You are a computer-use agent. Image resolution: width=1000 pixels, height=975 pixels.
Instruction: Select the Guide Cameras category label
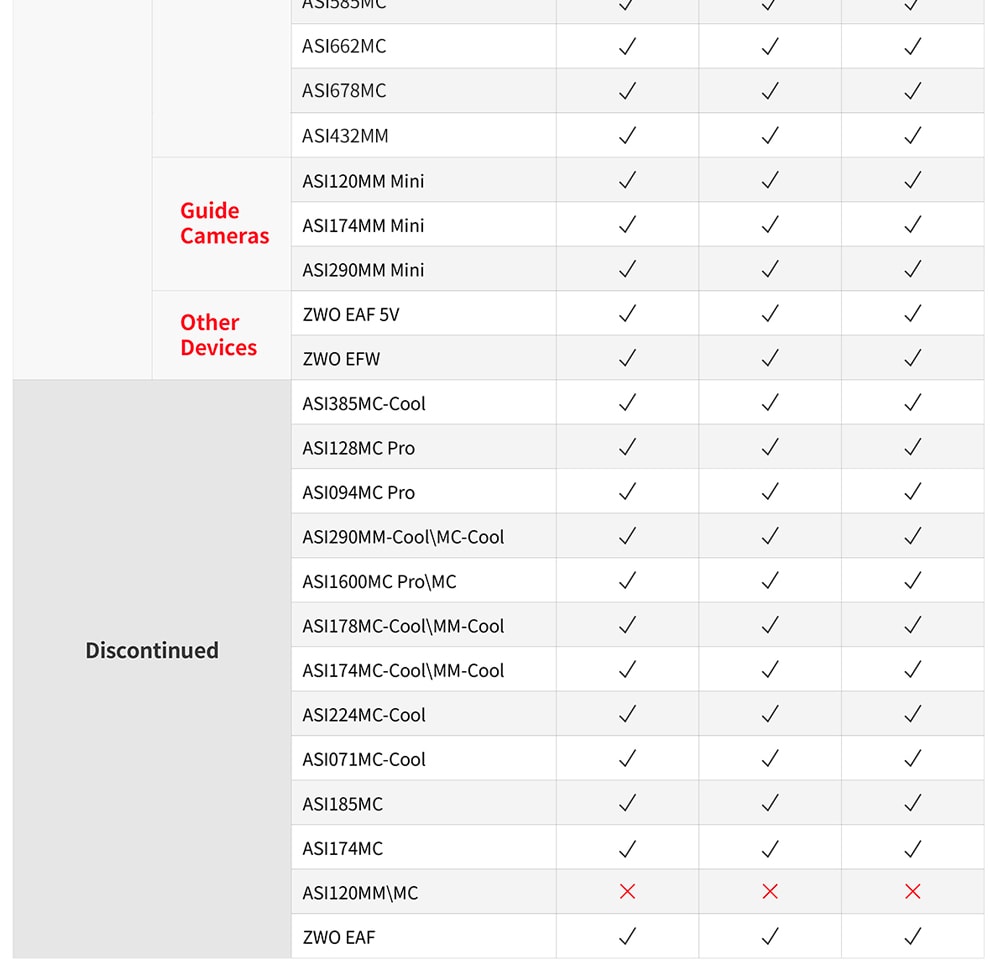coord(224,223)
